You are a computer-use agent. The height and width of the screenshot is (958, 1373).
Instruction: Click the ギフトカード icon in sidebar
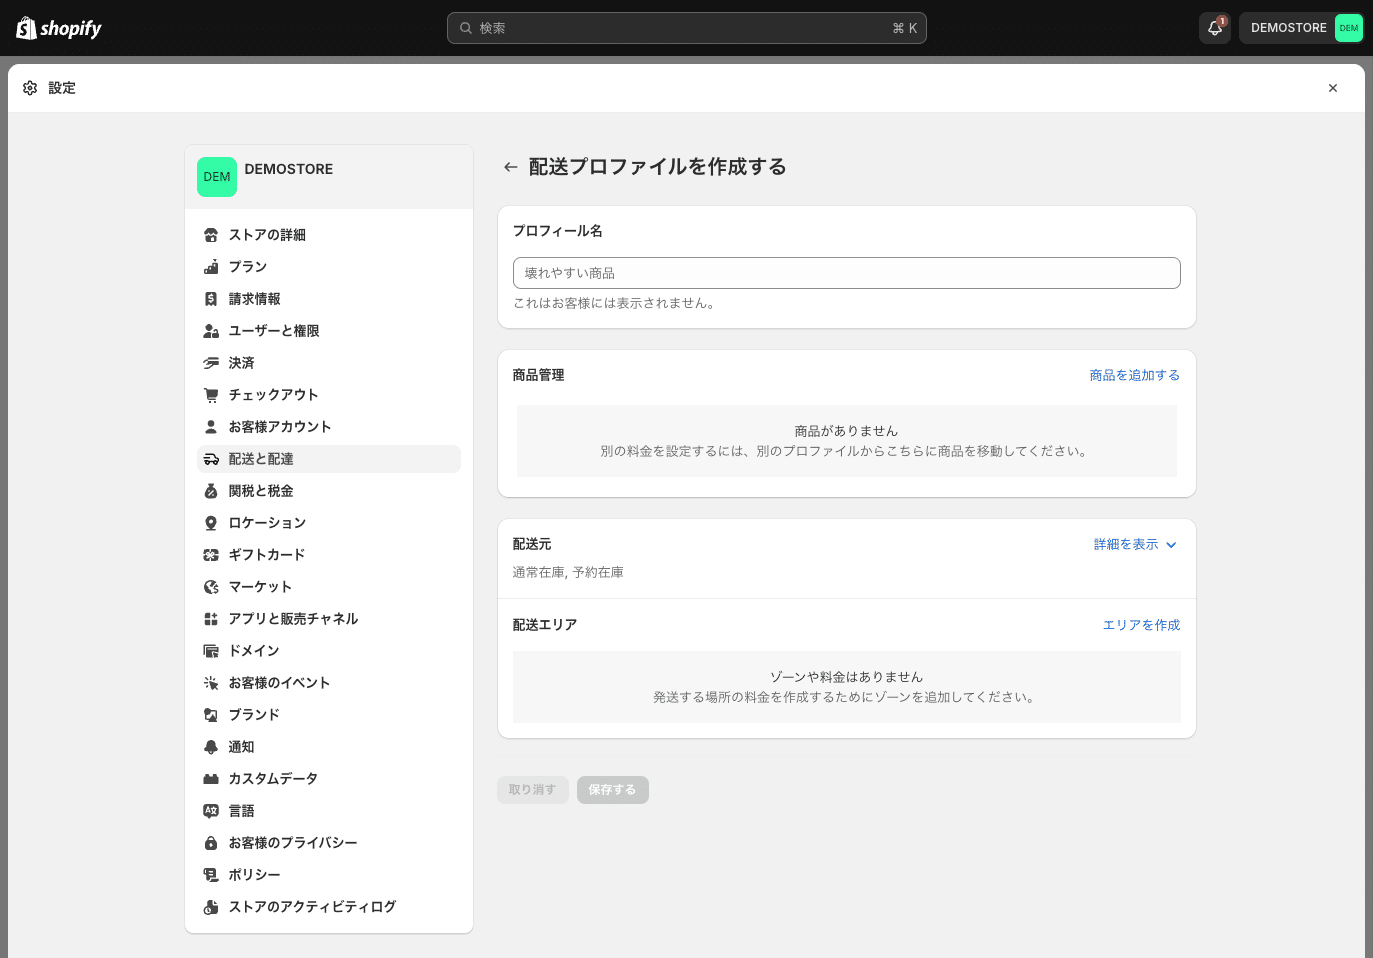(x=211, y=554)
